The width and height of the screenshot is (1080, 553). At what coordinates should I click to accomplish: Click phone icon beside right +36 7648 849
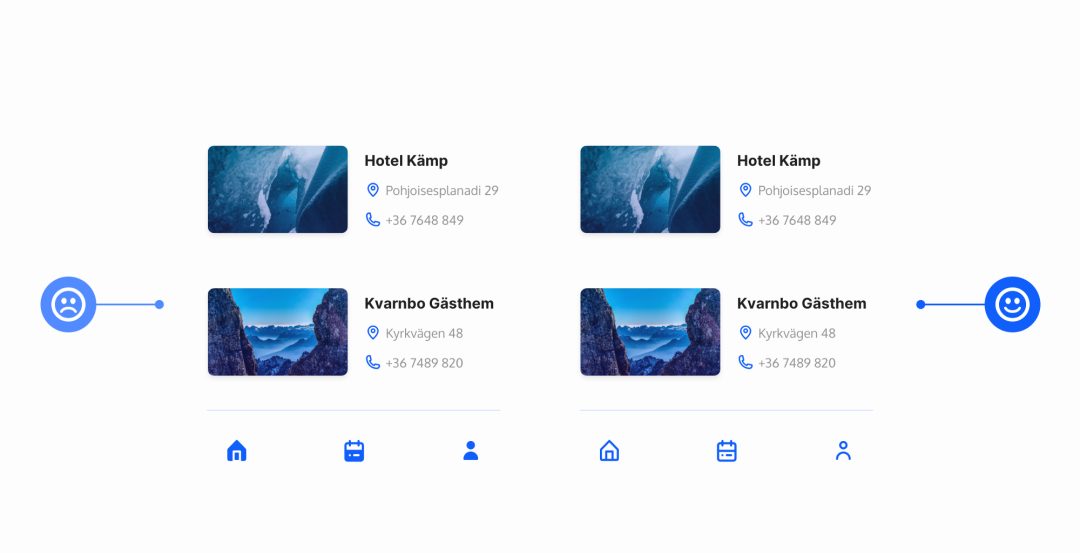pos(745,220)
